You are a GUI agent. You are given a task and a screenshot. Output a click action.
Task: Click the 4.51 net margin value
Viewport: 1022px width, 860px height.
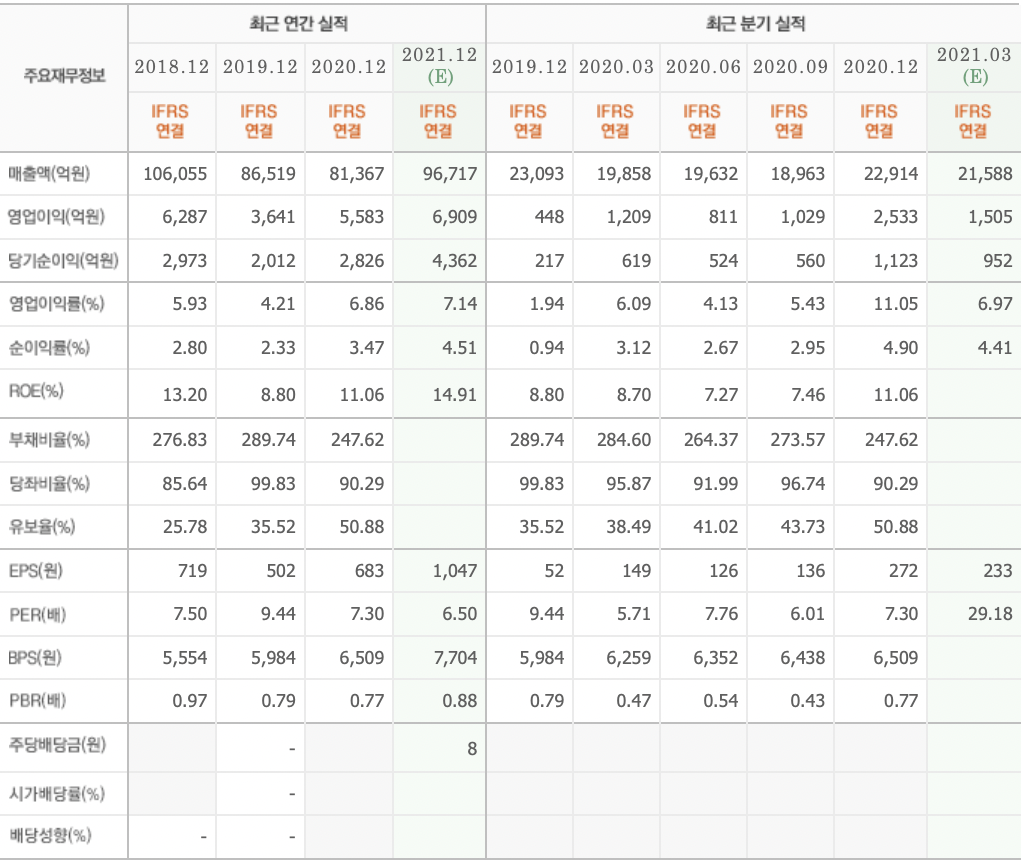460,348
